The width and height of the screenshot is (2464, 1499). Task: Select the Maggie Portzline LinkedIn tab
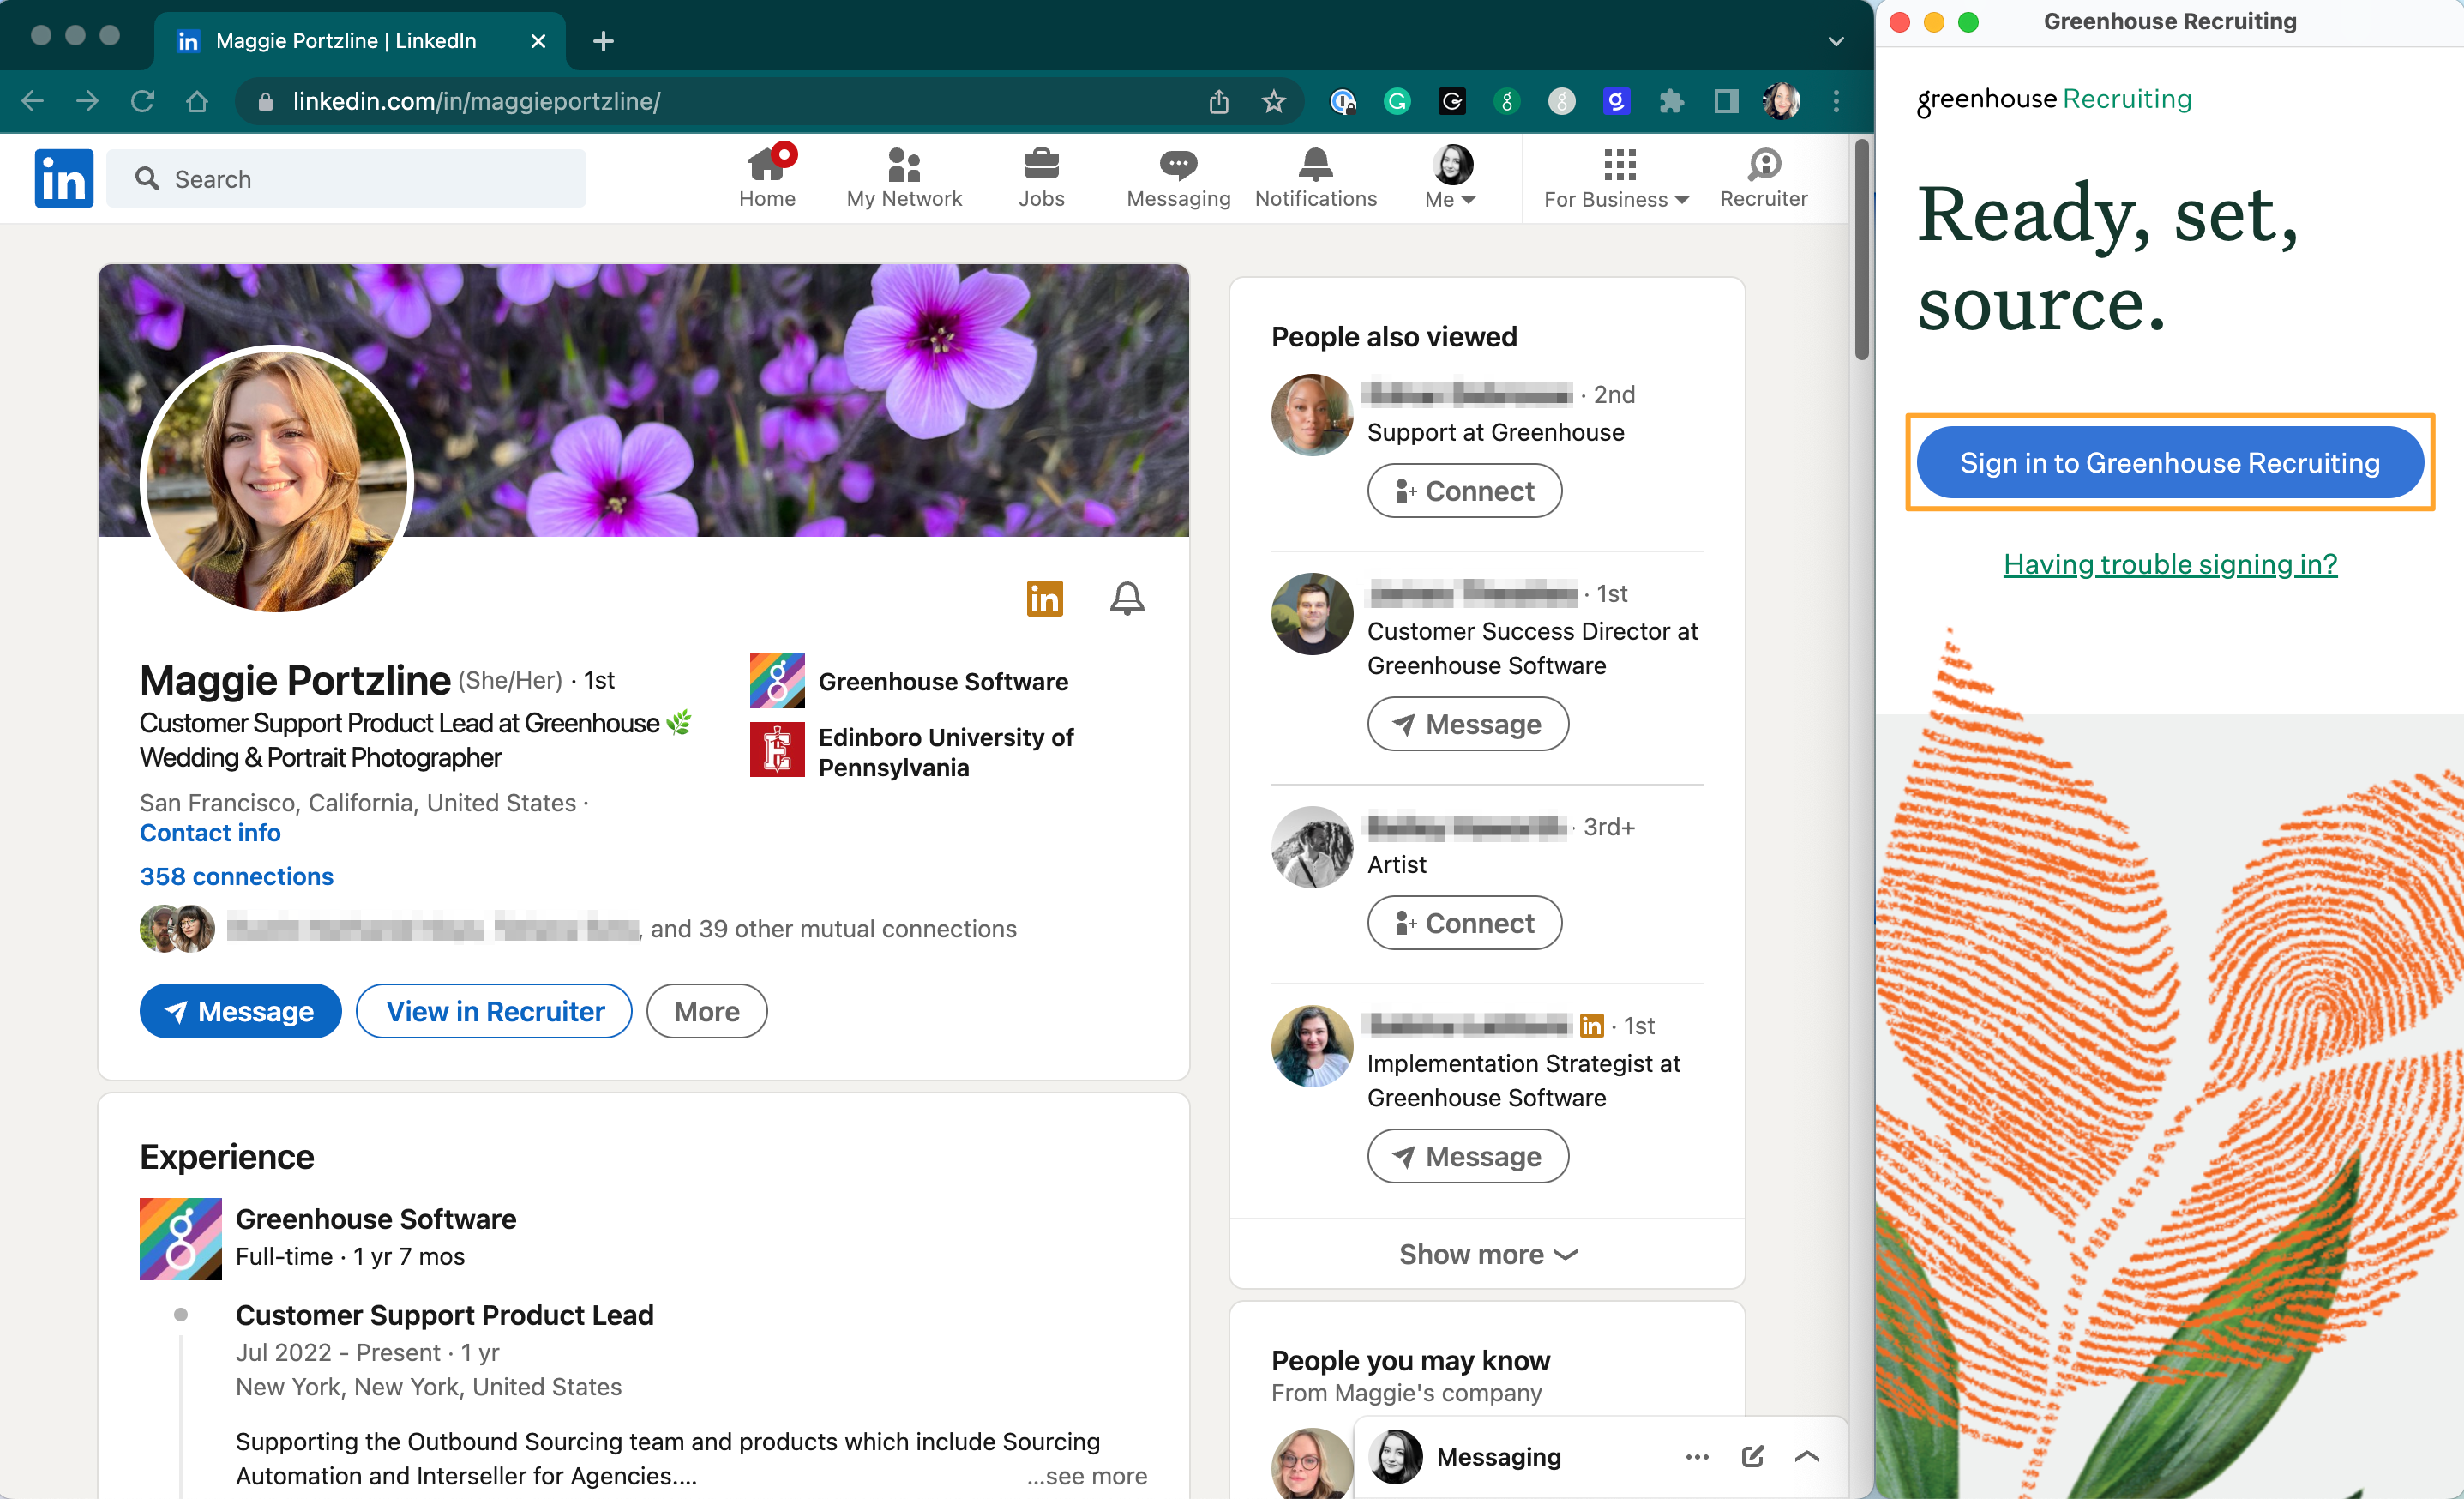tap(347, 41)
